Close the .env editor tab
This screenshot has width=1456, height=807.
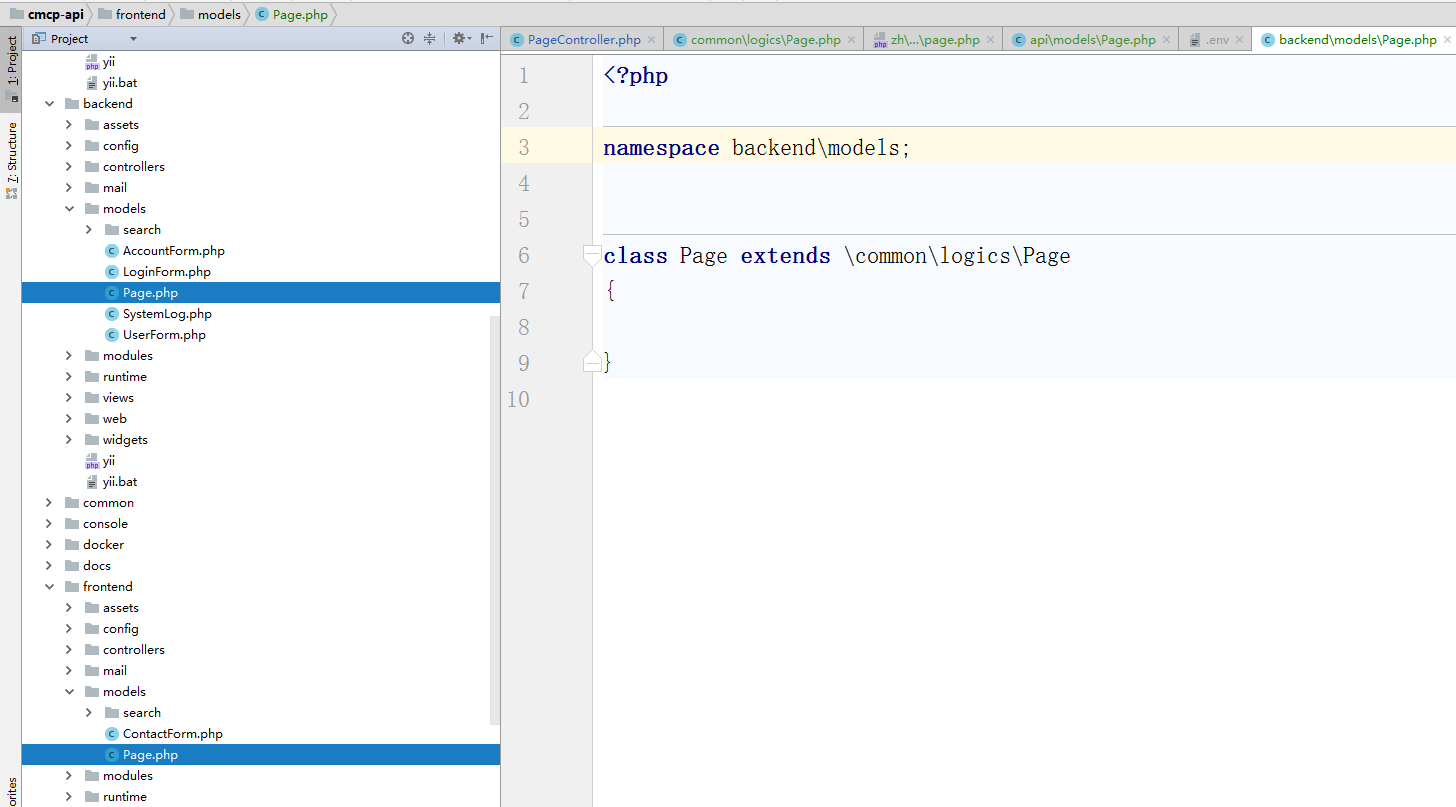1240,40
